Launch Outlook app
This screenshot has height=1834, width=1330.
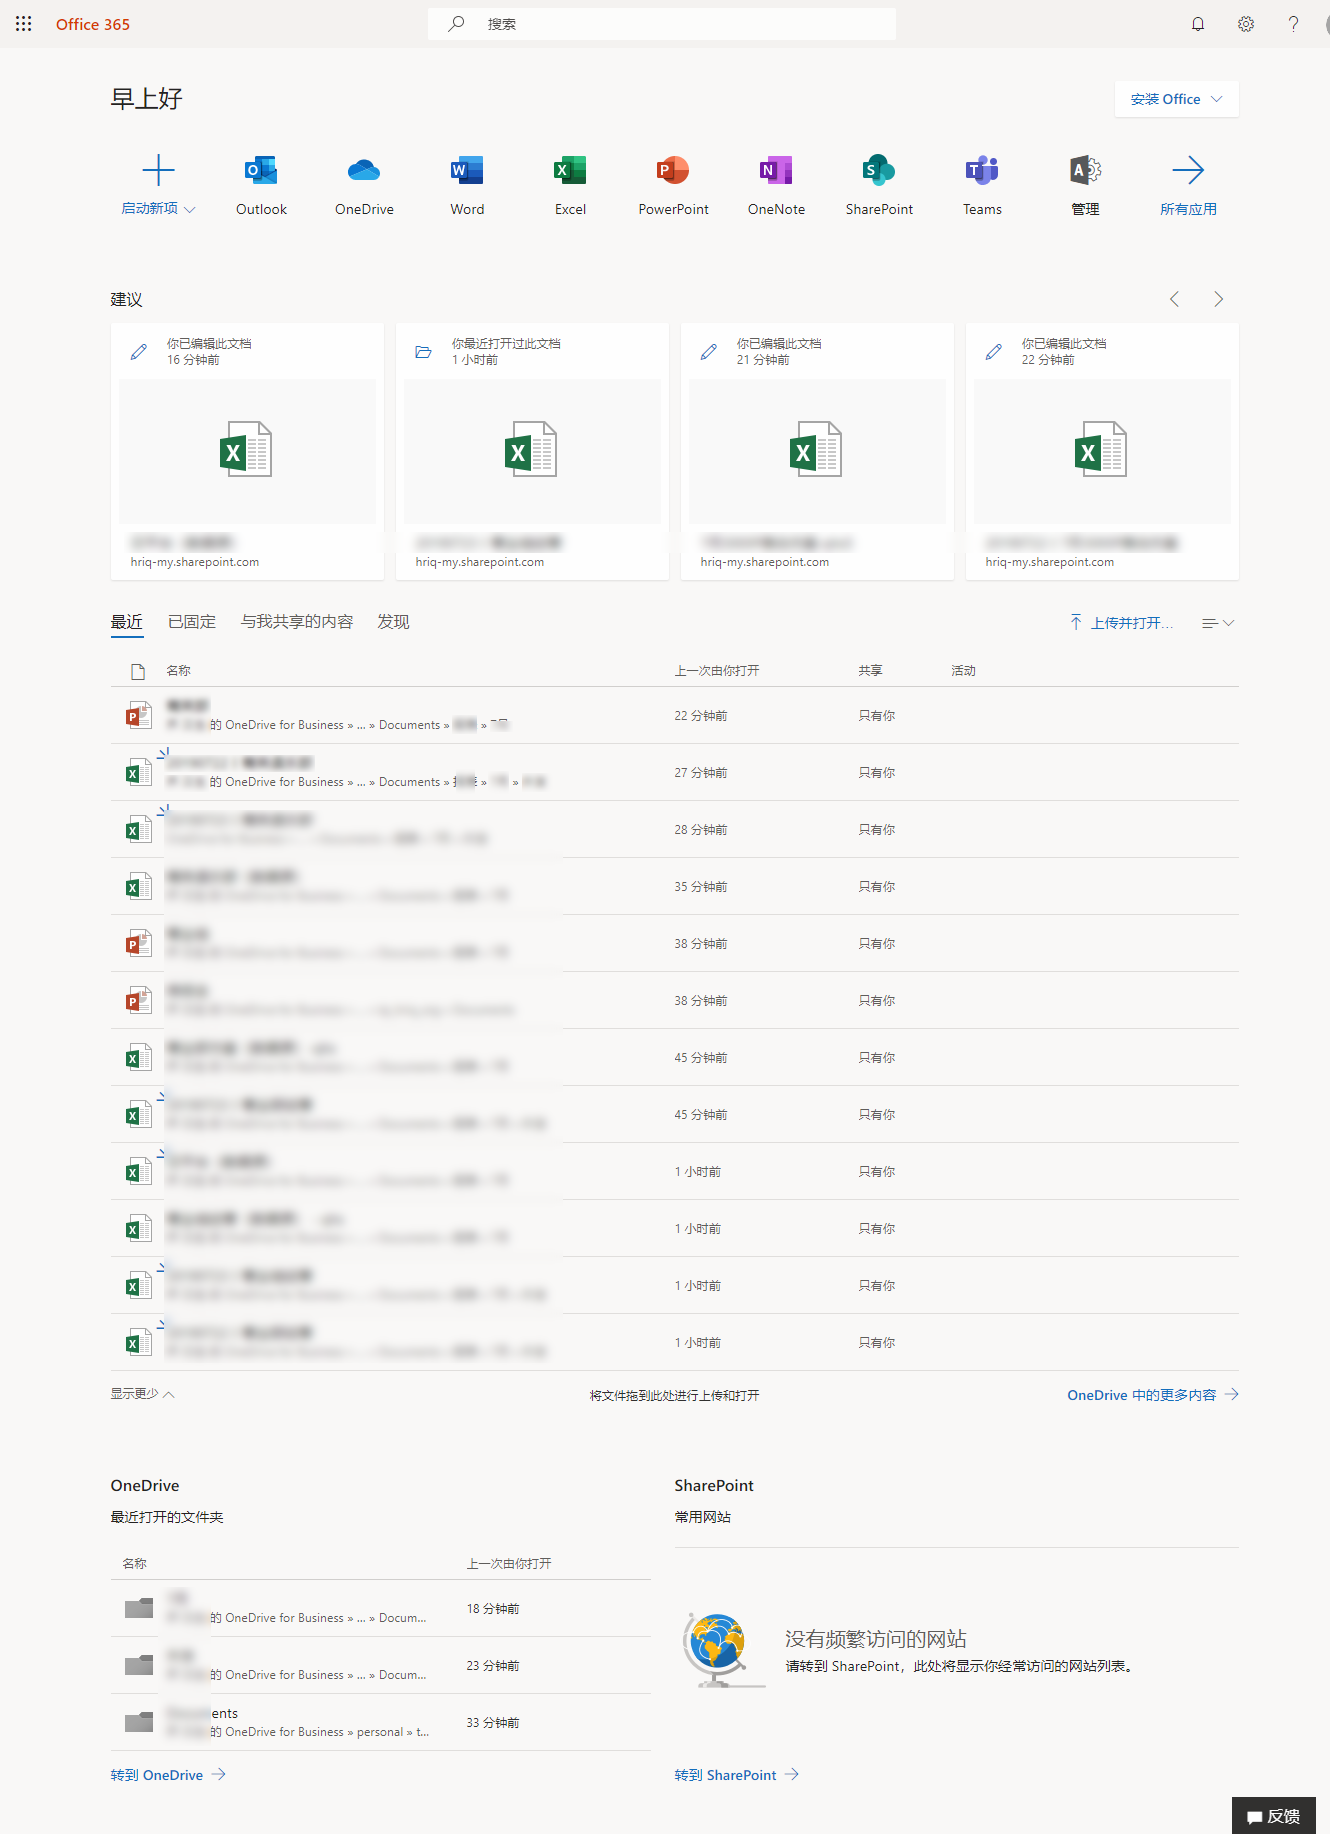tap(261, 185)
